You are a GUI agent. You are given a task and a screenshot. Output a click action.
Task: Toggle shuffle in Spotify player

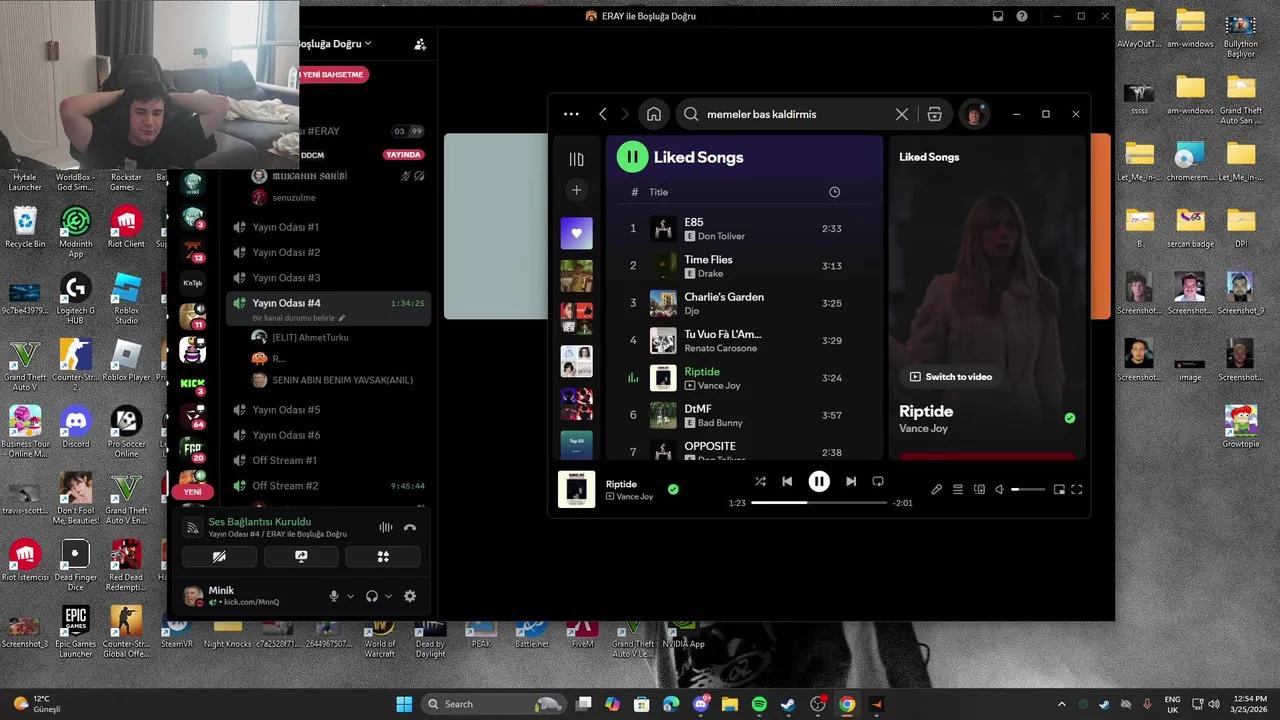click(x=760, y=481)
